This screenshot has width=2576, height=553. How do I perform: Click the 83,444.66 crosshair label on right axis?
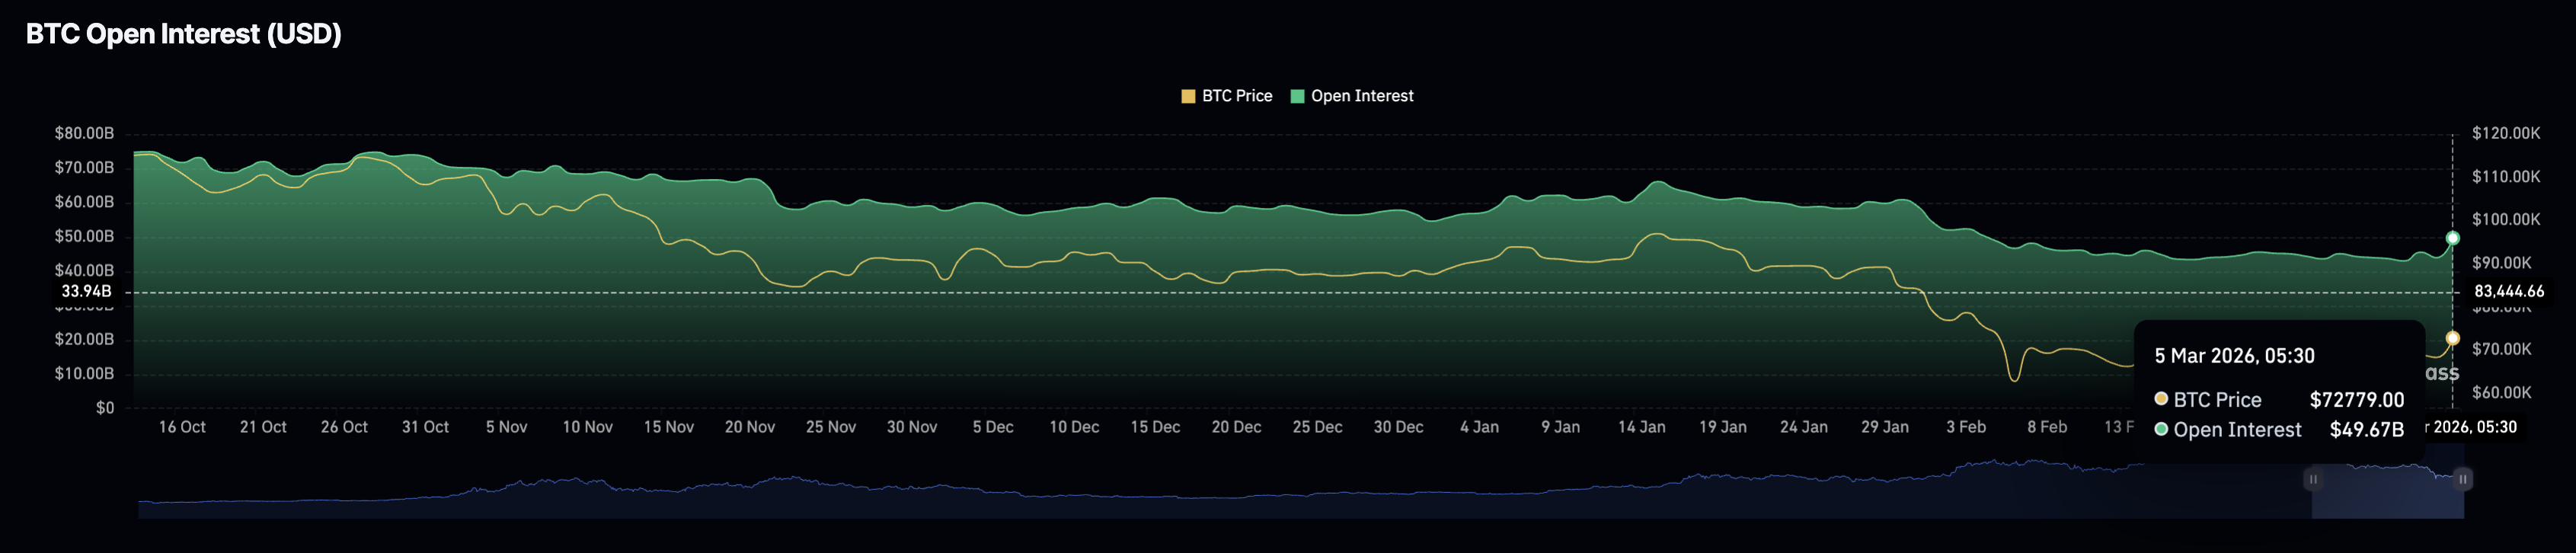(x=2508, y=292)
